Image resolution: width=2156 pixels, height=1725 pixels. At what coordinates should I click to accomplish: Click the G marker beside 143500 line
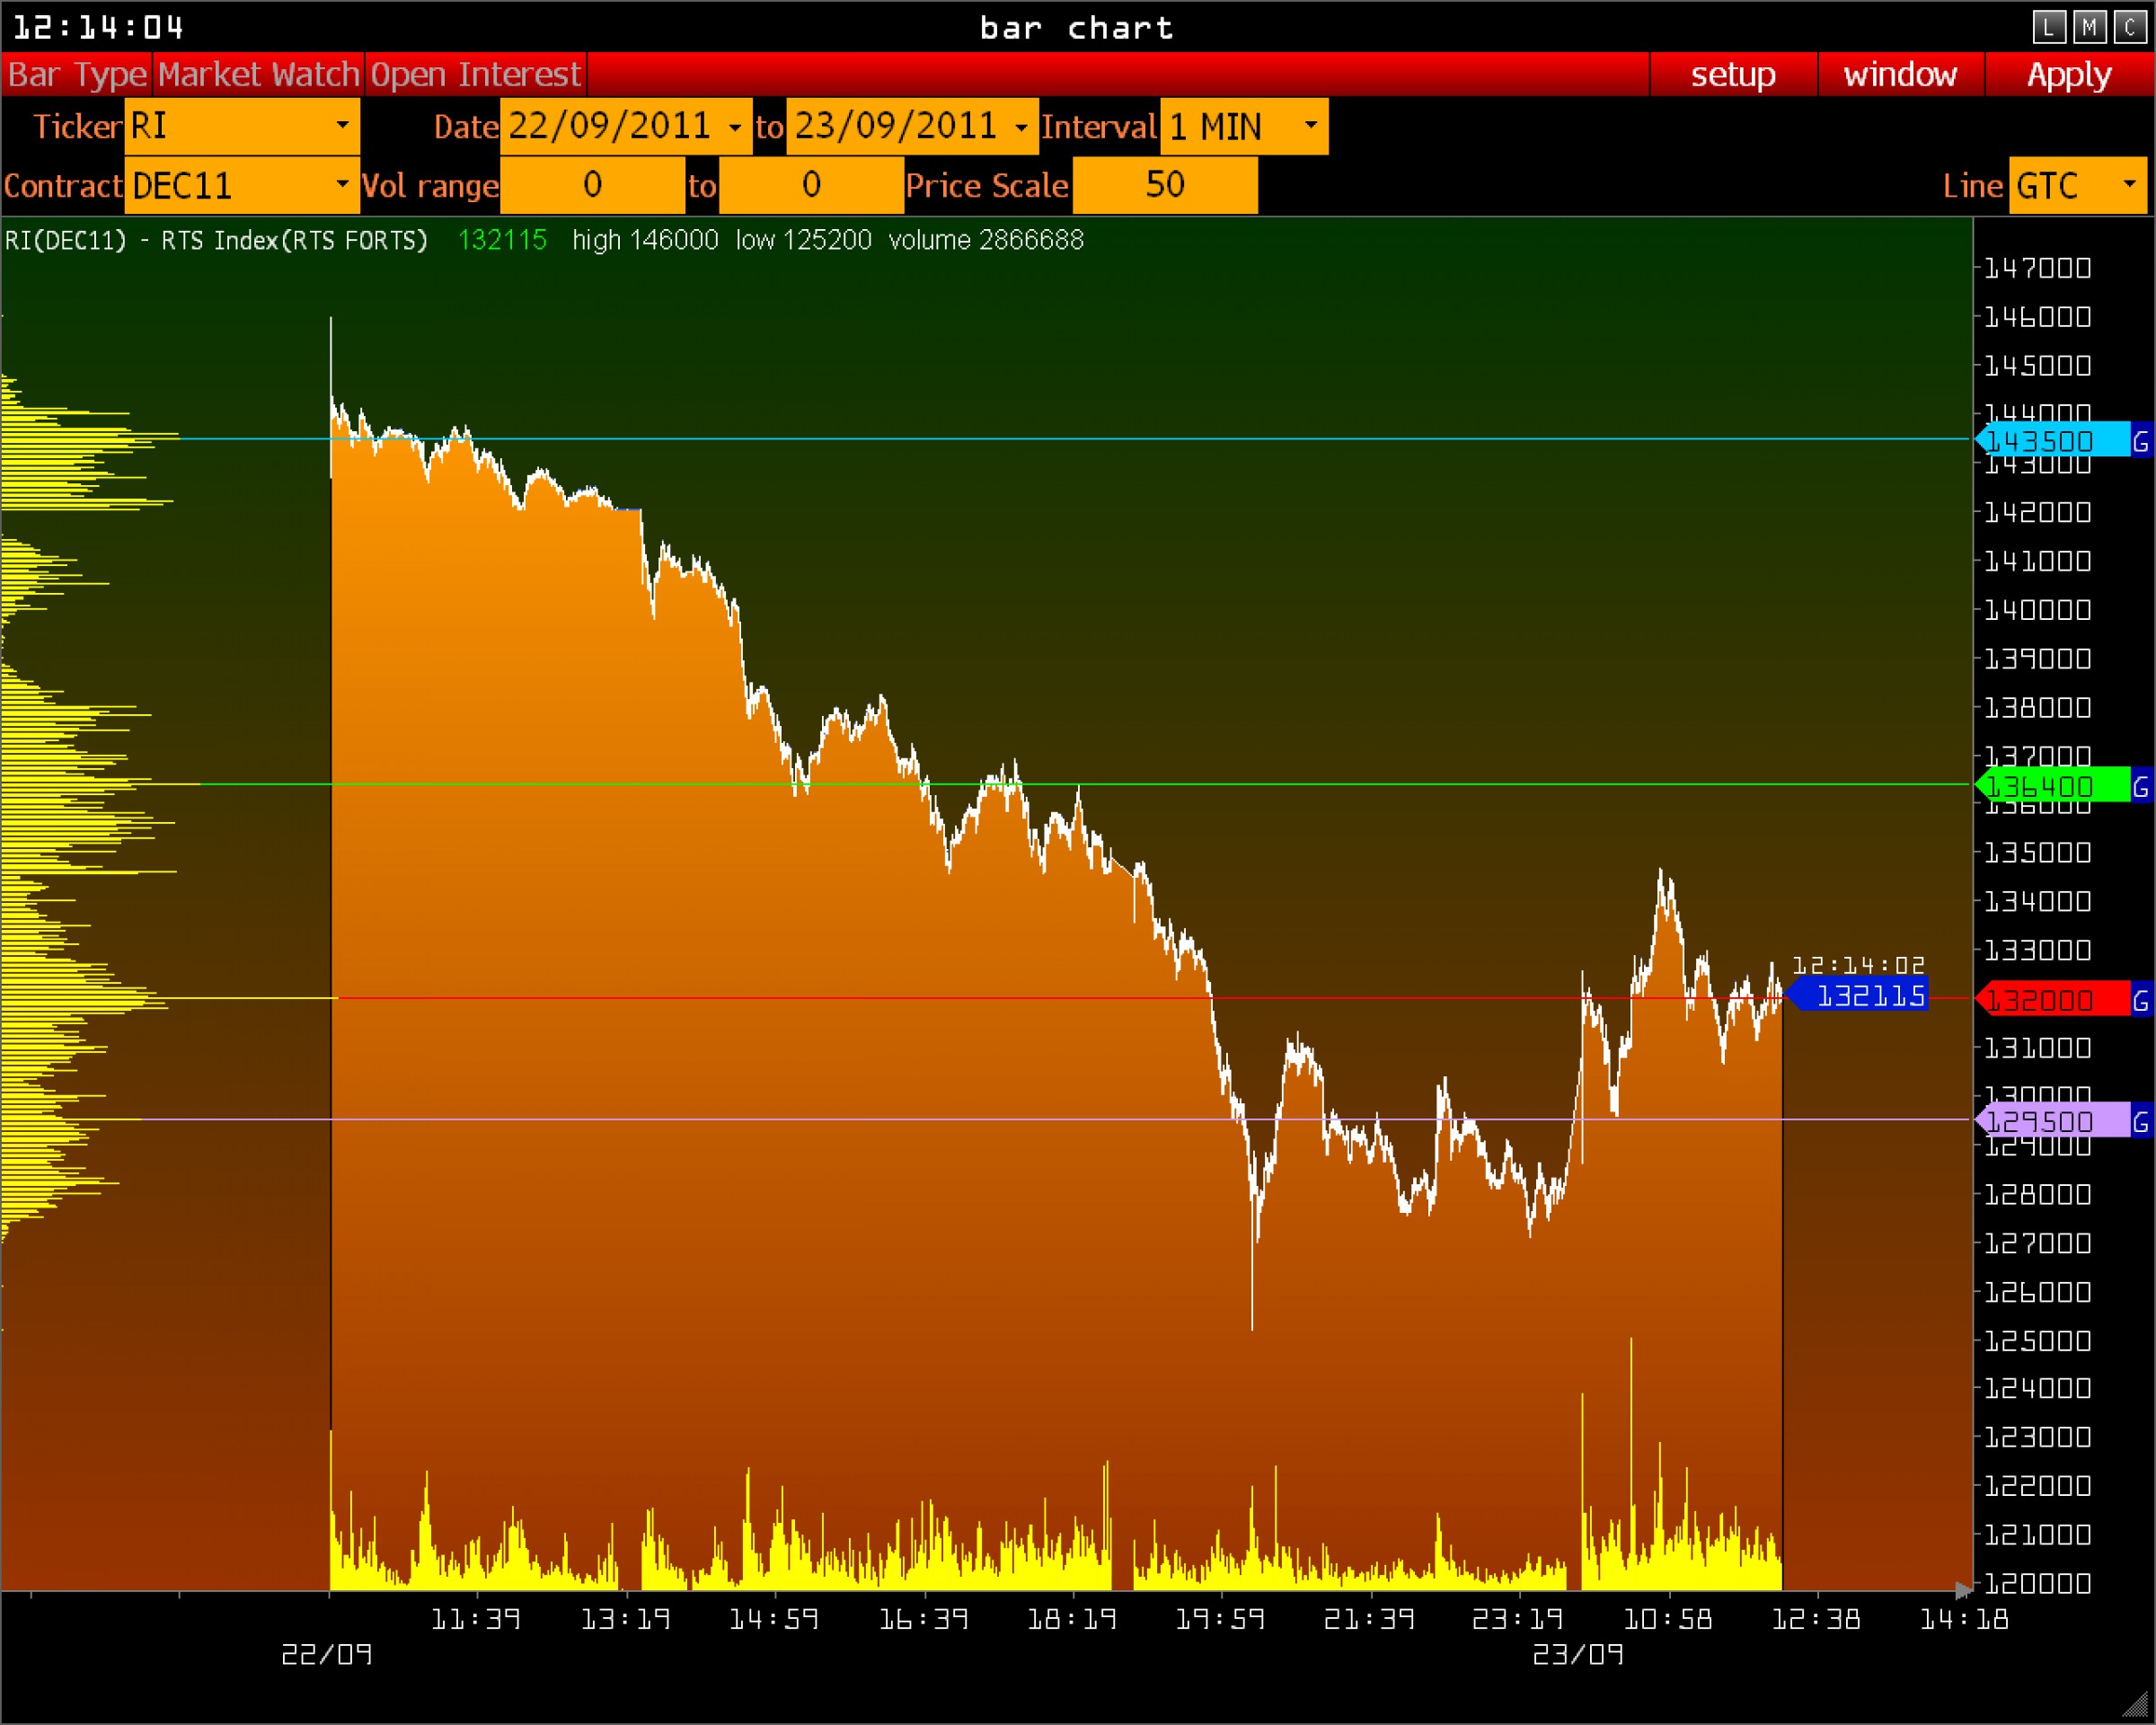(x=2141, y=441)
